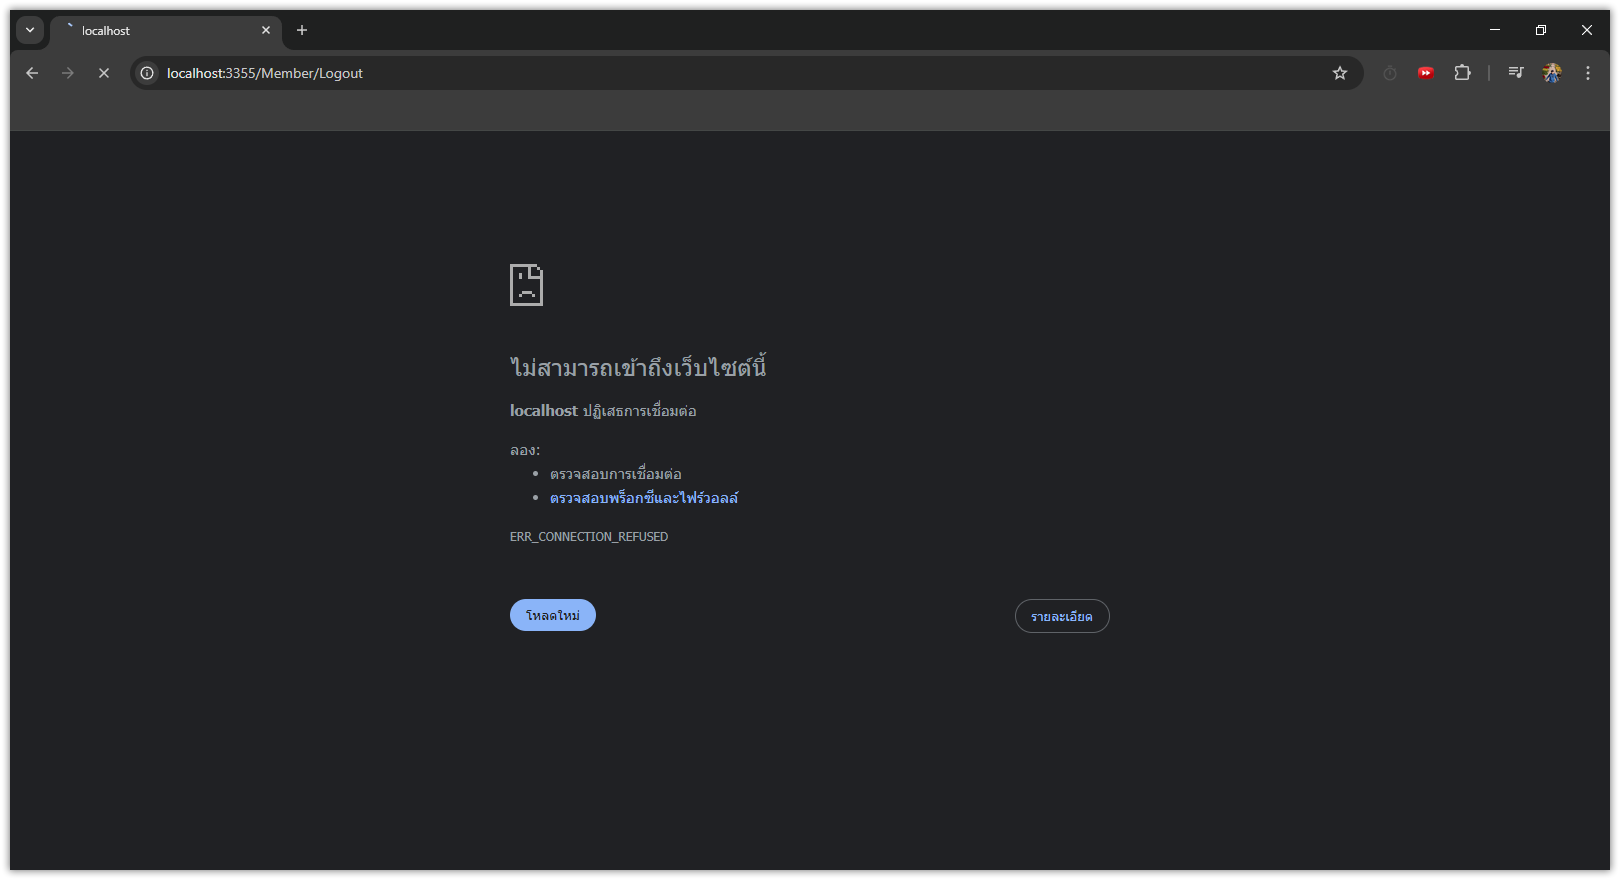This screenshot has width=1620, height=880.
Task: Expand the tab search dropdown
Action: (30, 30)
